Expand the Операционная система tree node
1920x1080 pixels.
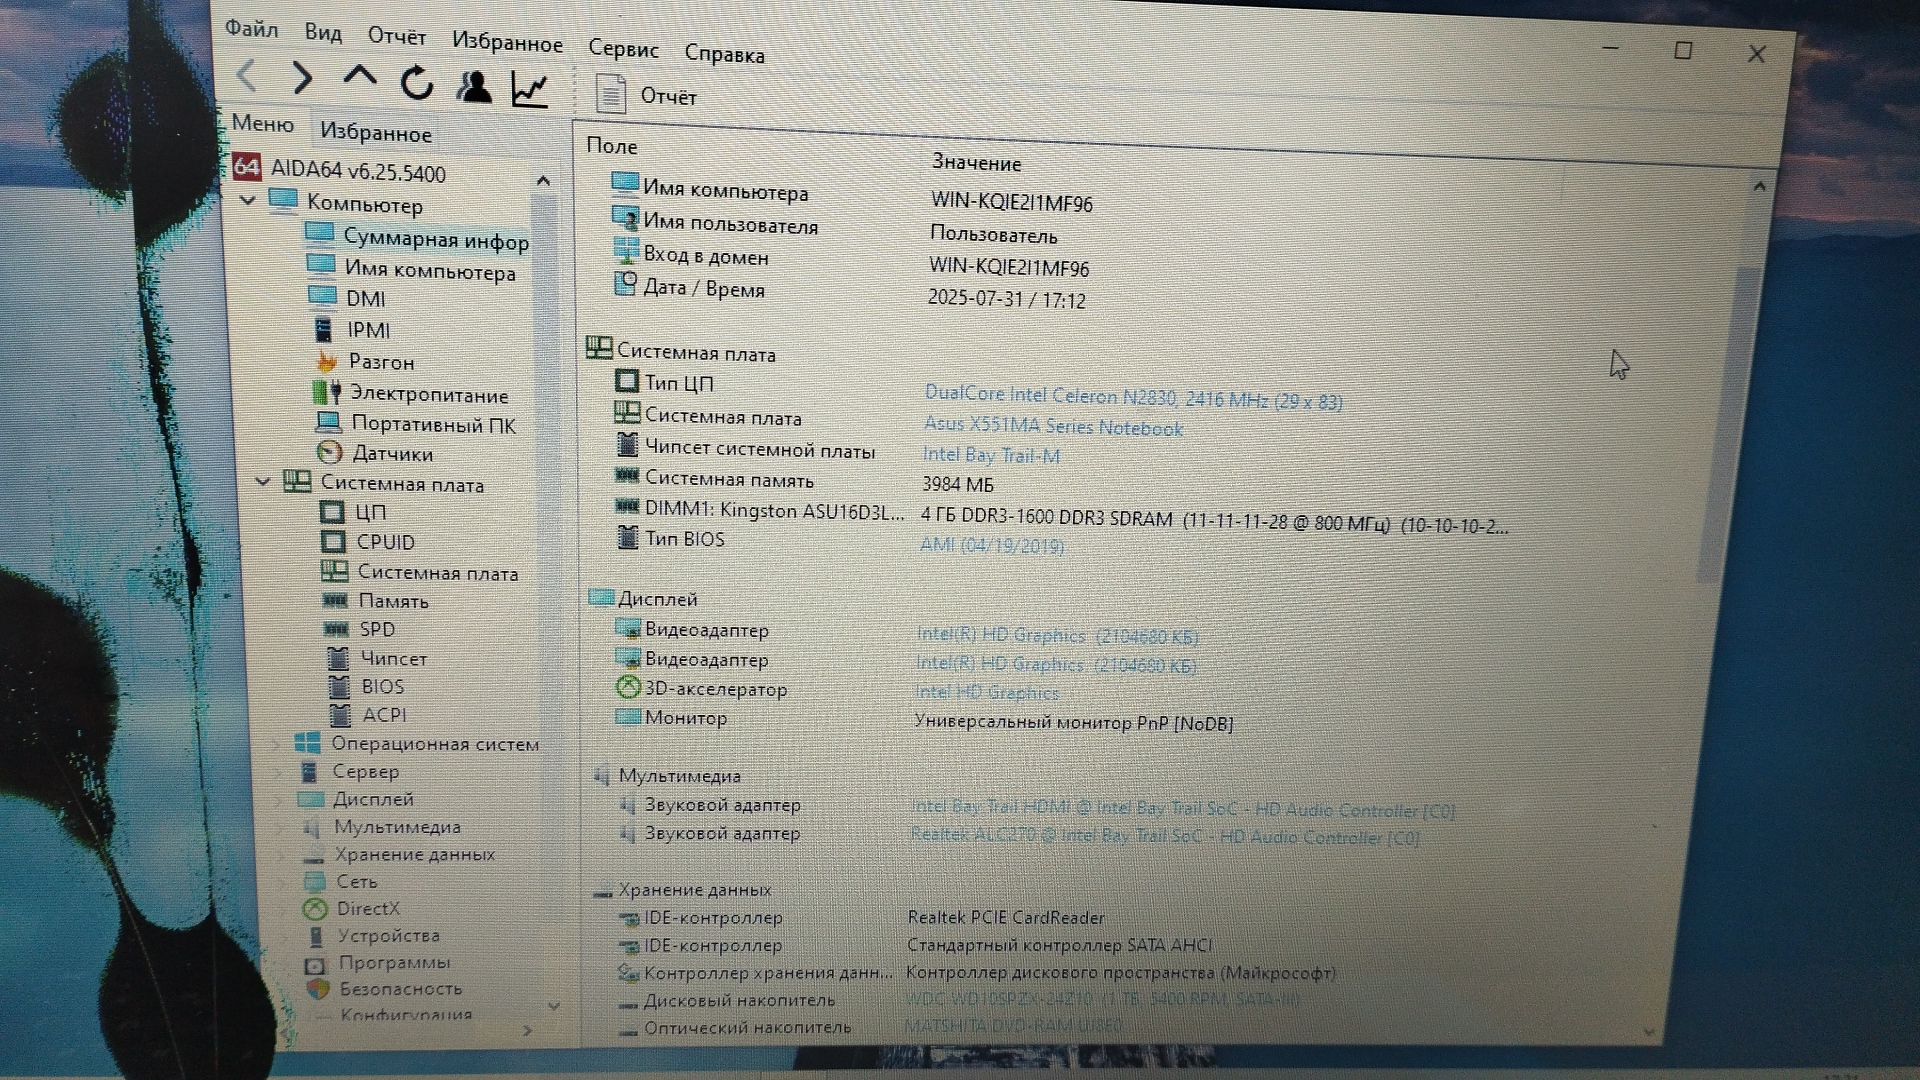pos(277,743)
